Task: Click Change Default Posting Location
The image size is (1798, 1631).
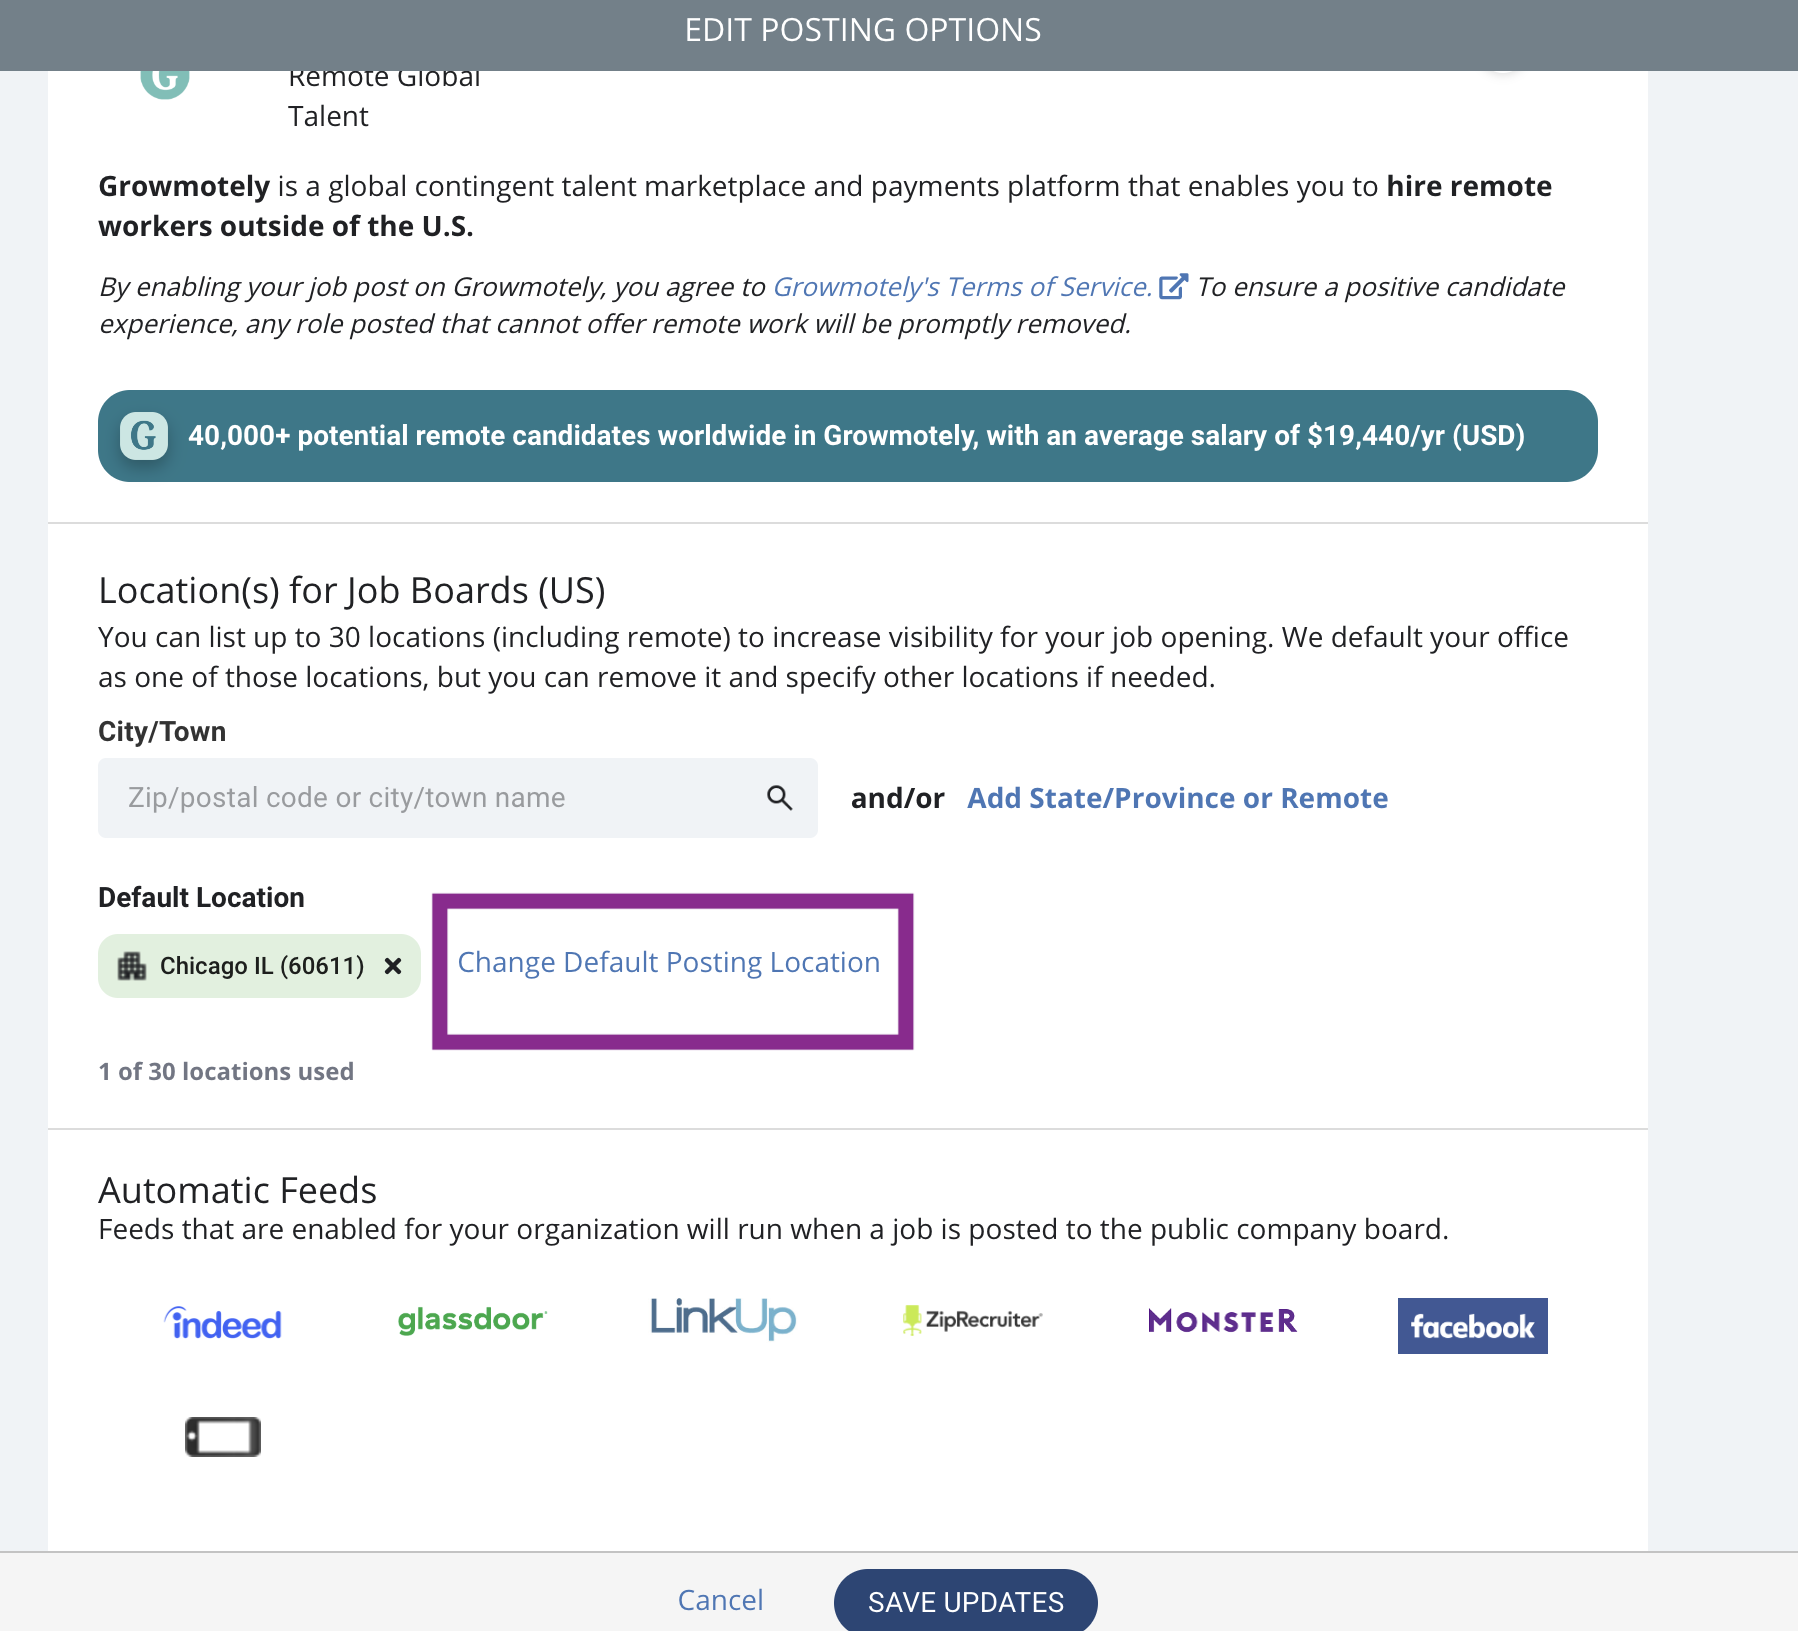Action: (669, 962)
